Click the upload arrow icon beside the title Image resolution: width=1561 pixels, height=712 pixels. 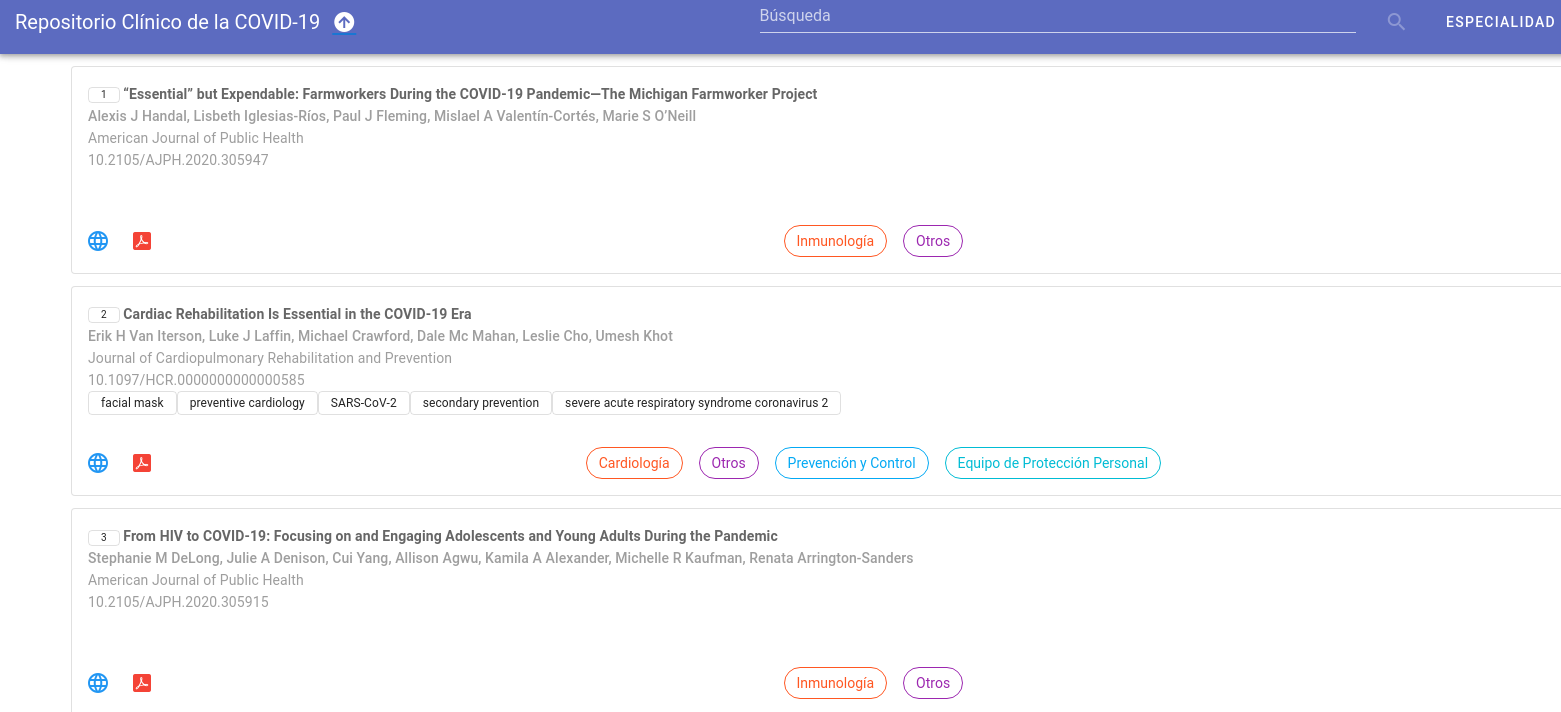pos(344,22)
